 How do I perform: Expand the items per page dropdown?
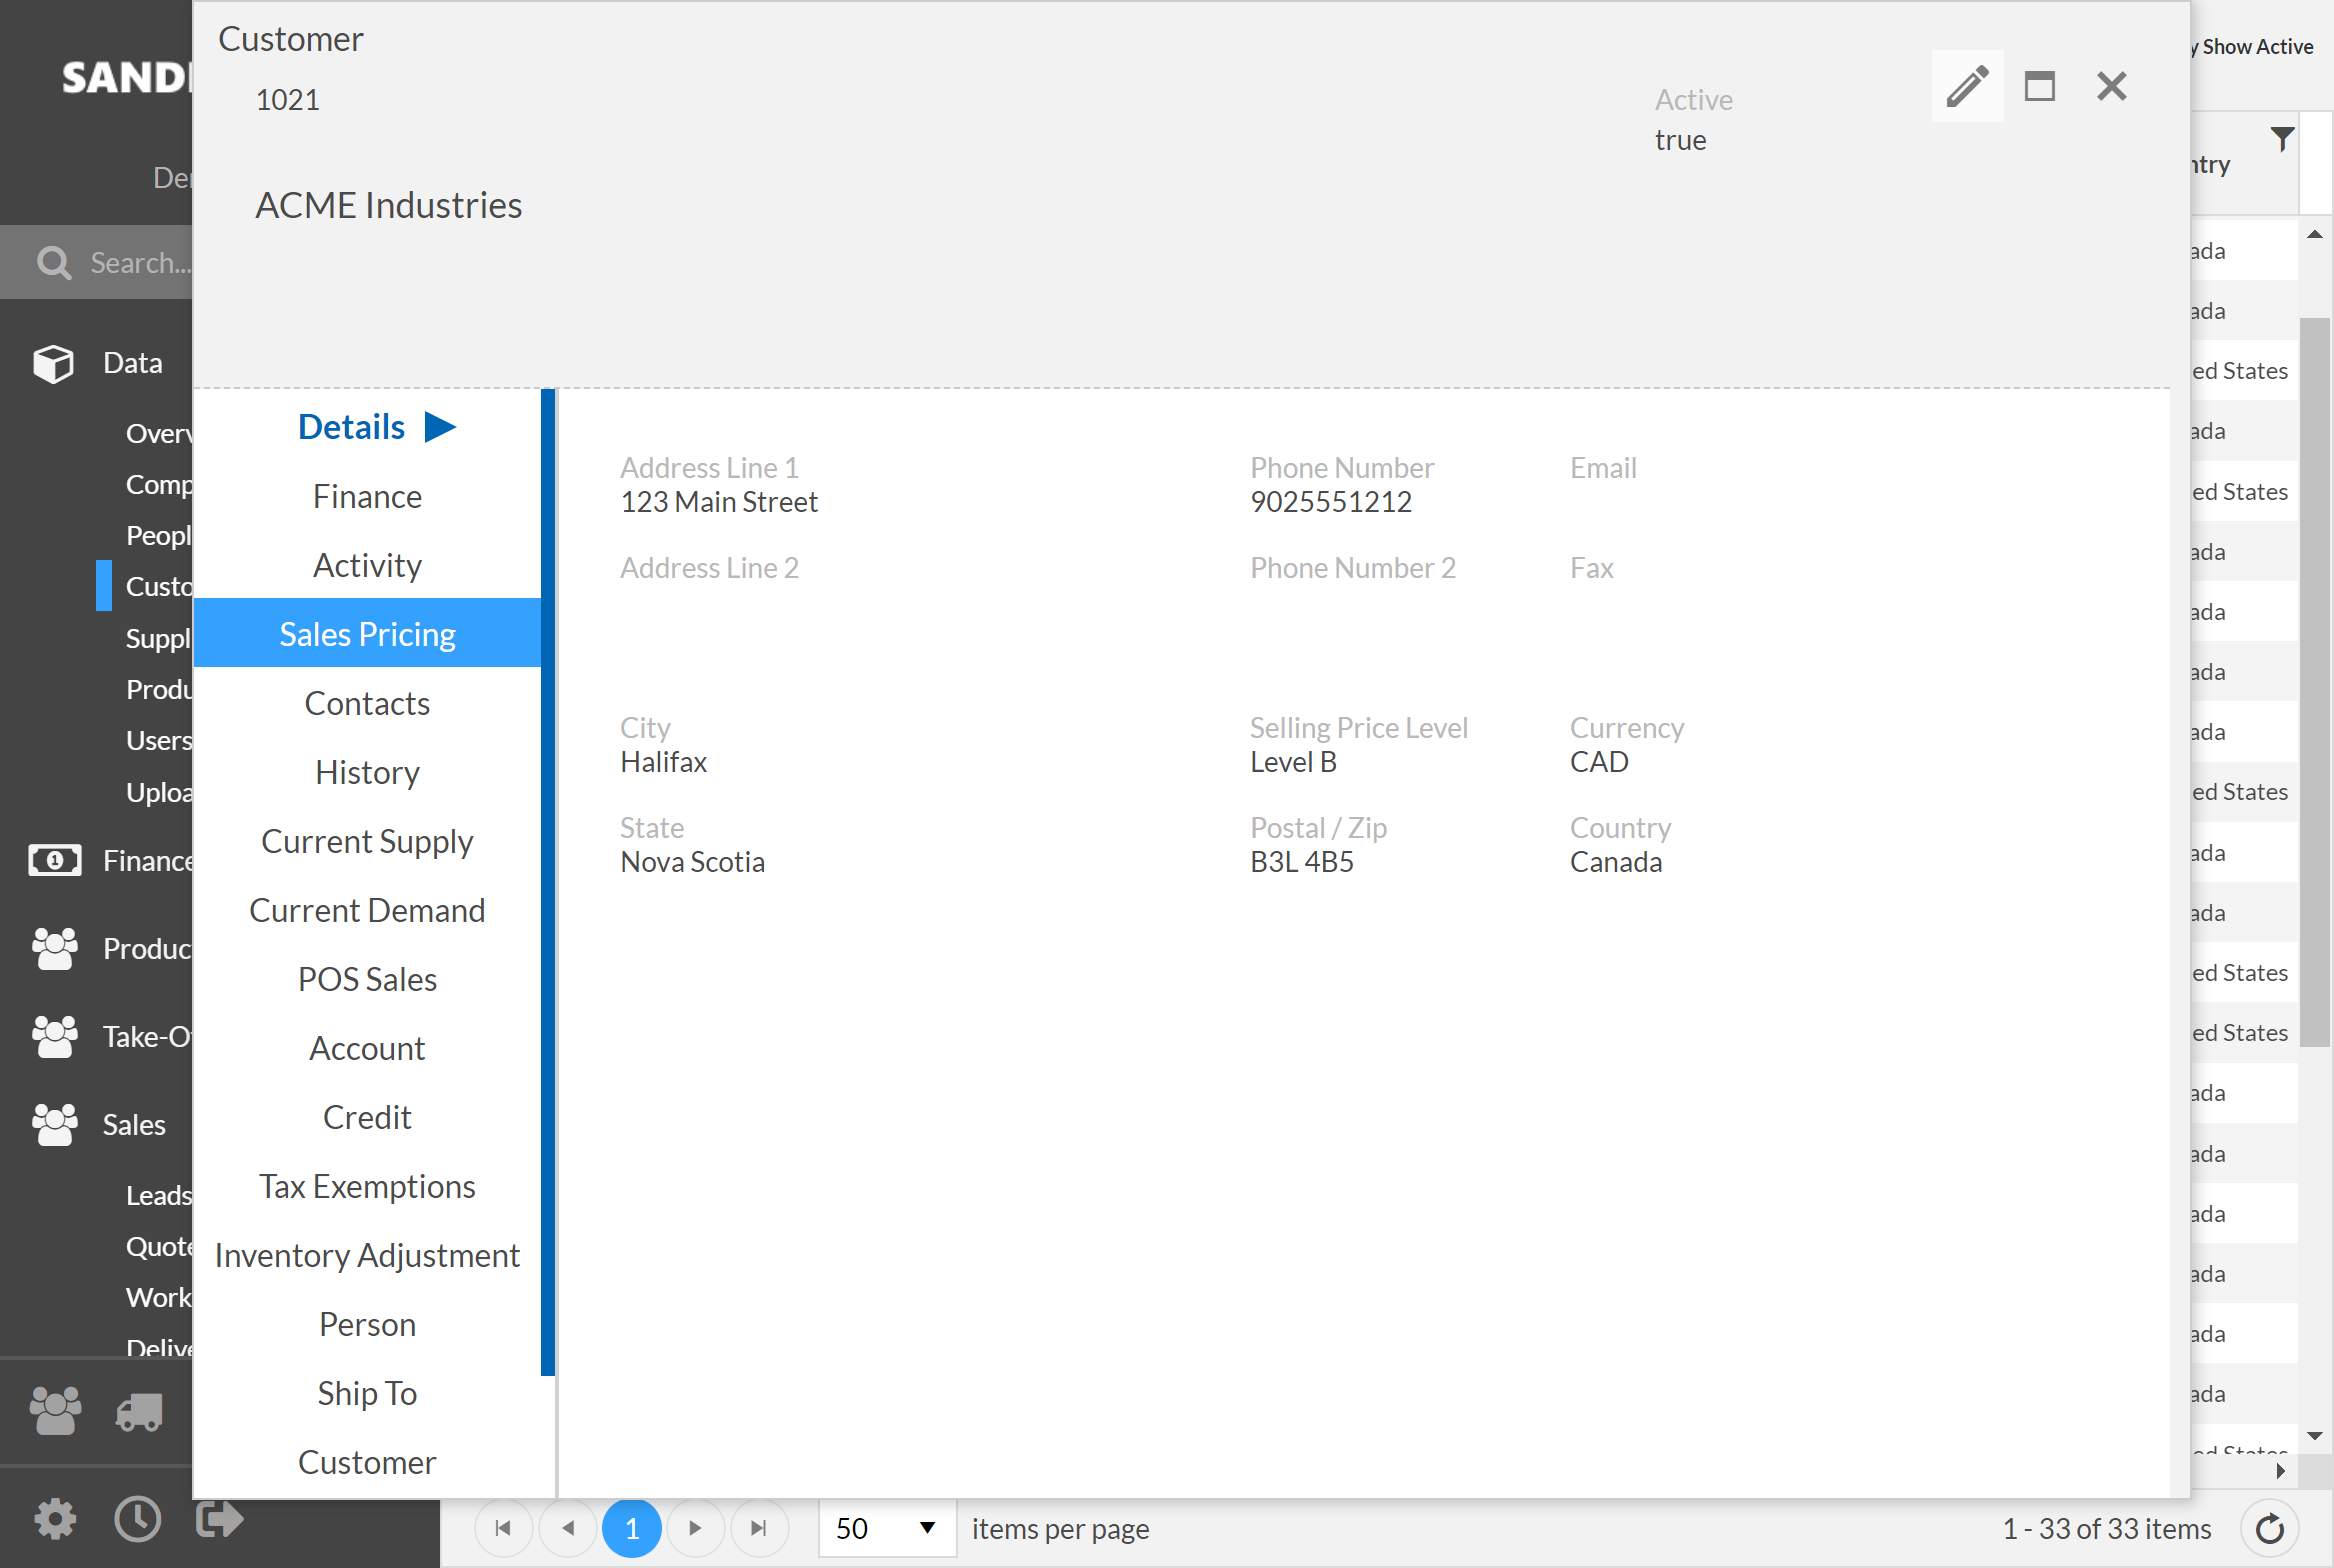(927, 1526)
